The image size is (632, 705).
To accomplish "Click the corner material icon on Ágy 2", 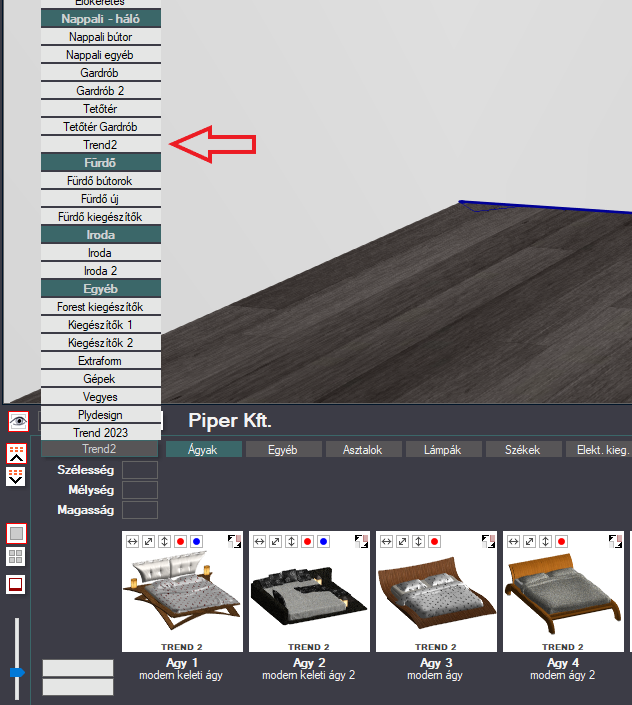I will [x=361, y=541].
